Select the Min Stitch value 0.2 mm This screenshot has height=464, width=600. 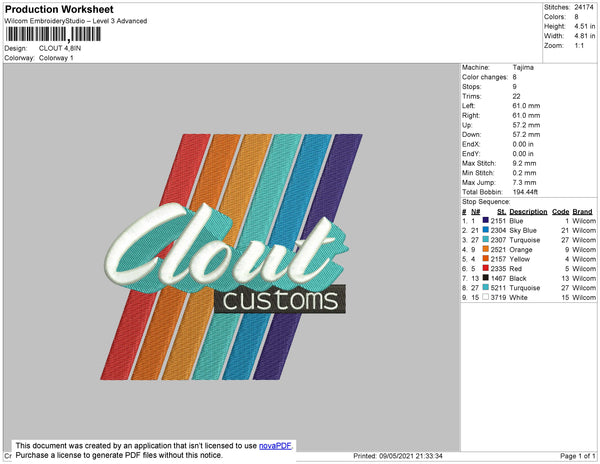point(524,173)
